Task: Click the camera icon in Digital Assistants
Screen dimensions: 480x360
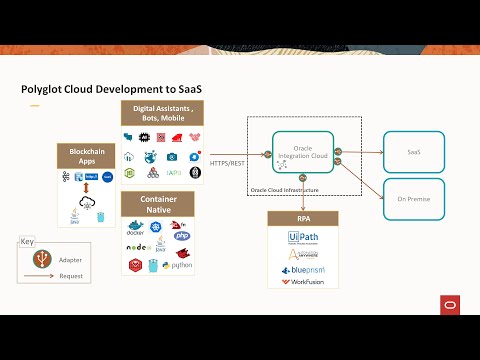Action: pyautogui.click(x=172, y=157)
